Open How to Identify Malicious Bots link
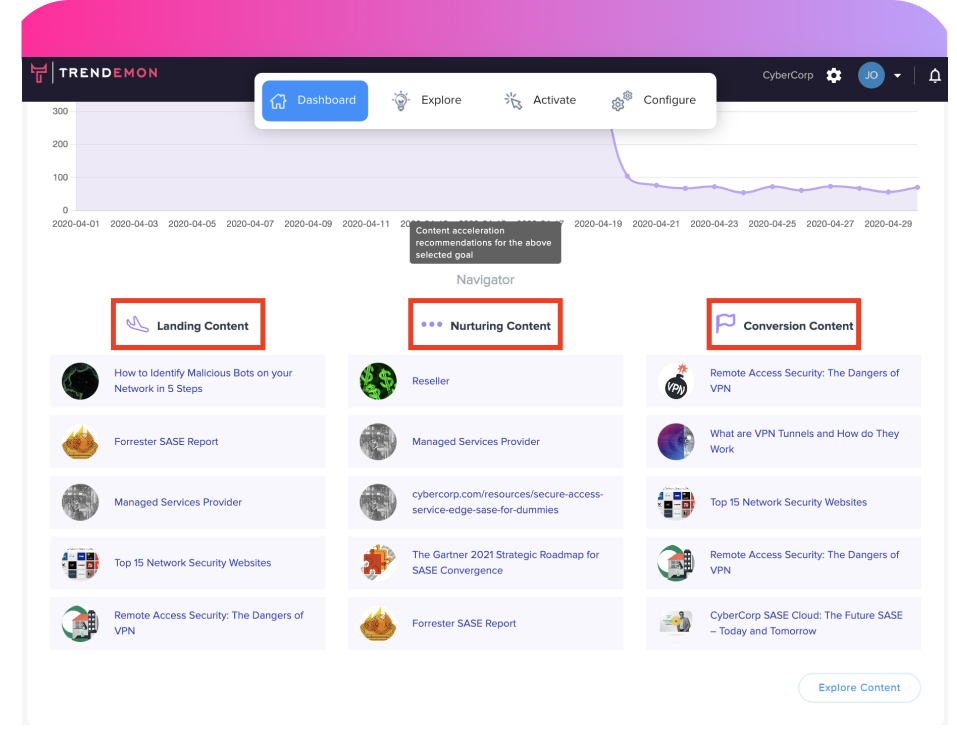Image resolution: width=957 pixels, height=736 pixels. point(203,381)
